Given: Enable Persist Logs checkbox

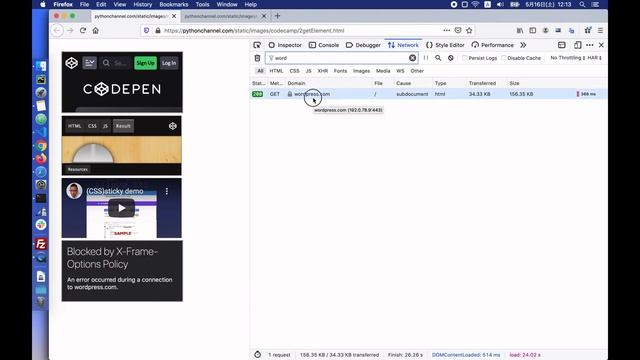Looking at the screenshot, I should point(464,58).
